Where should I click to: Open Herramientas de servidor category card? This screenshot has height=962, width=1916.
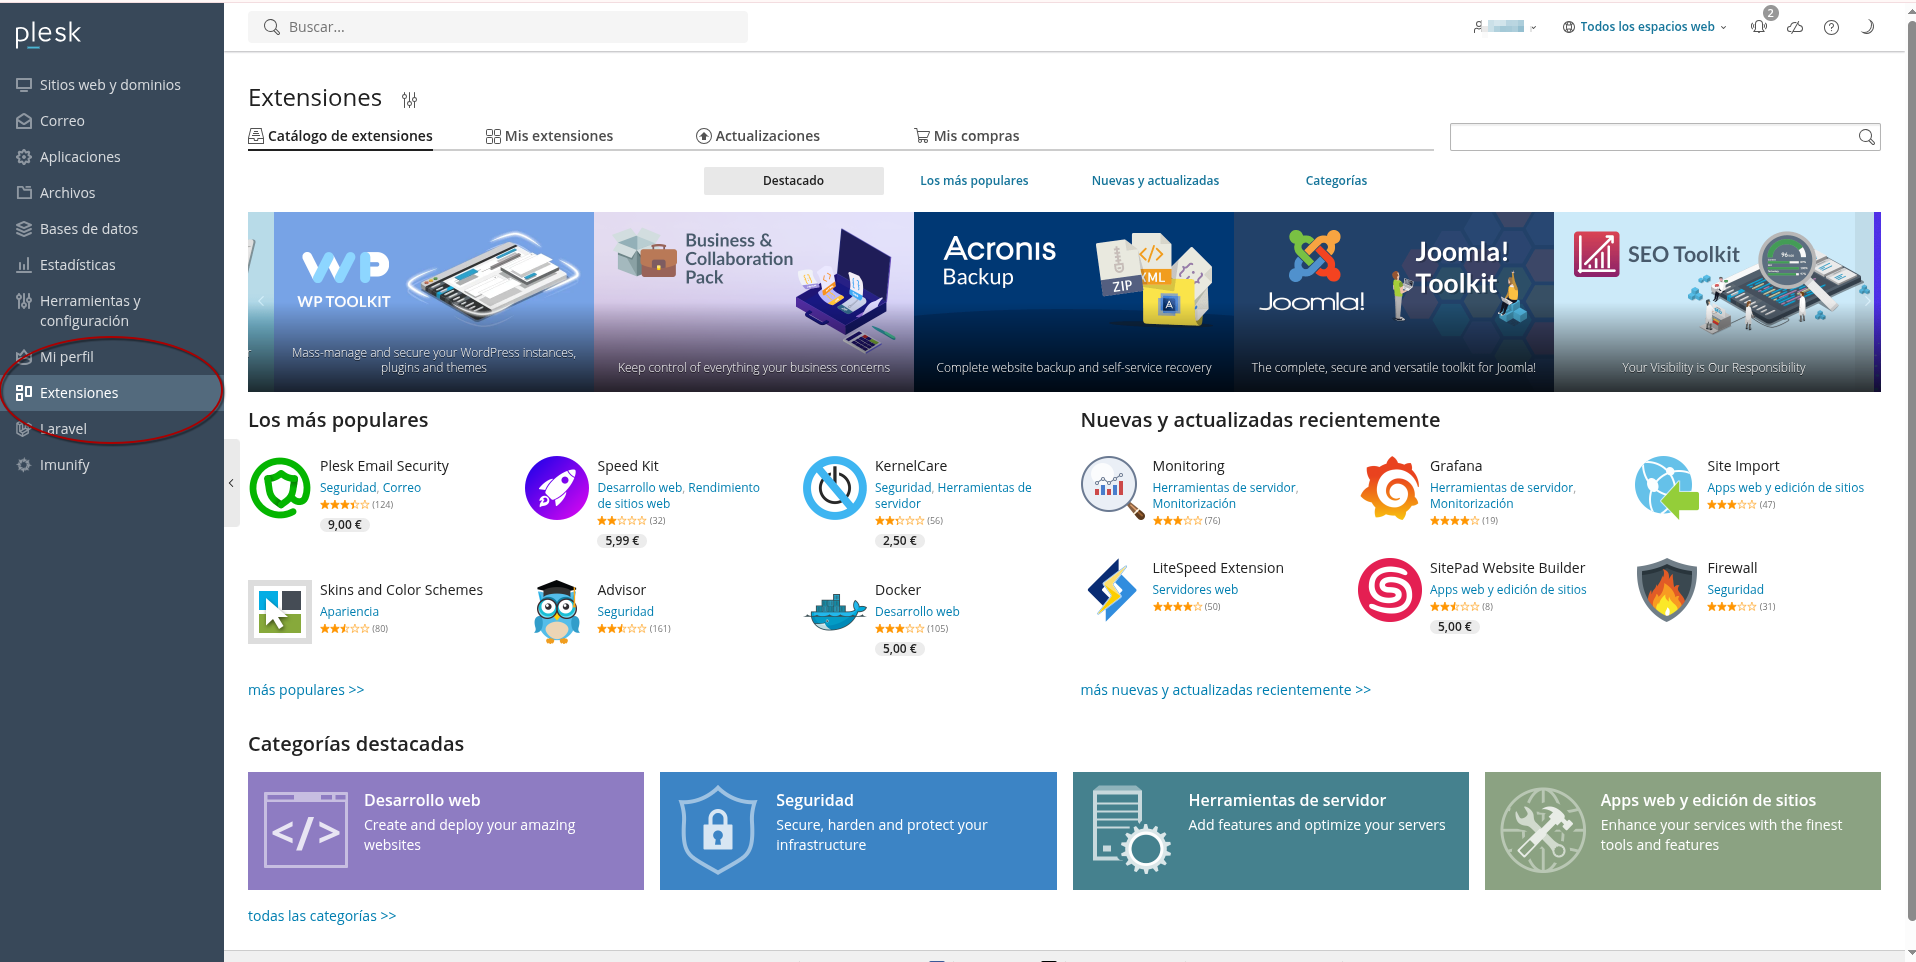1271,831
